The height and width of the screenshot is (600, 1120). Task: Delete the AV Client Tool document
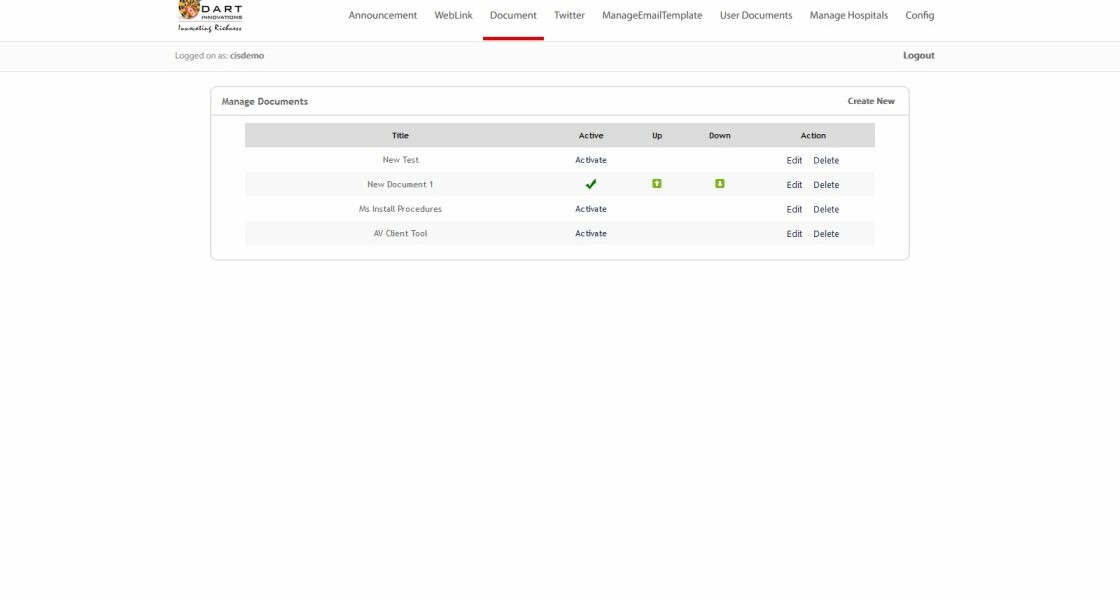[x=826, y=234]
